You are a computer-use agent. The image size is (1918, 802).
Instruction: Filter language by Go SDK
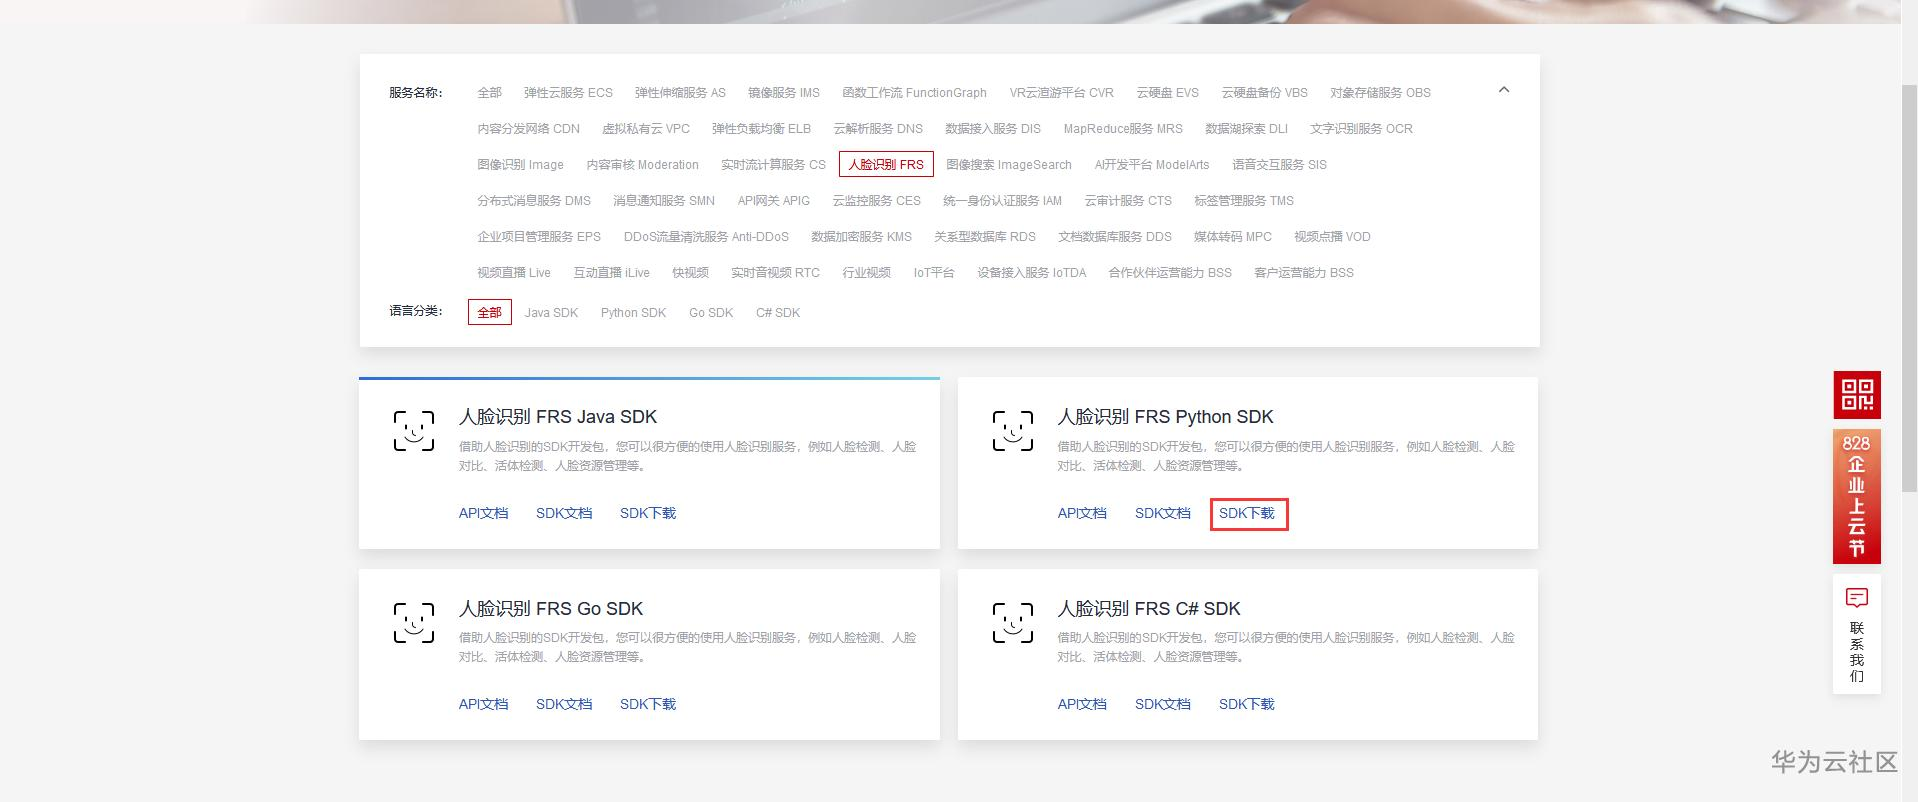(x=711, y=313)
